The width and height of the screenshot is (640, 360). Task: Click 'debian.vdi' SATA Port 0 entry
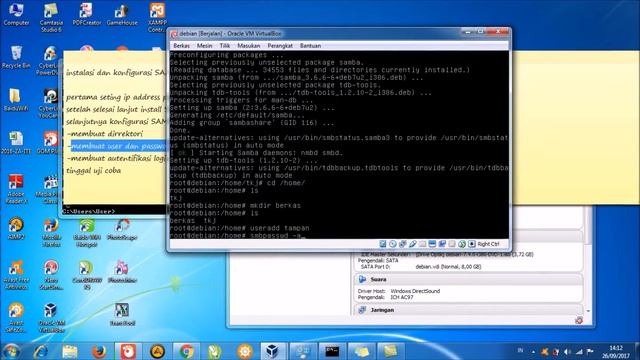[x=448, y=267]
